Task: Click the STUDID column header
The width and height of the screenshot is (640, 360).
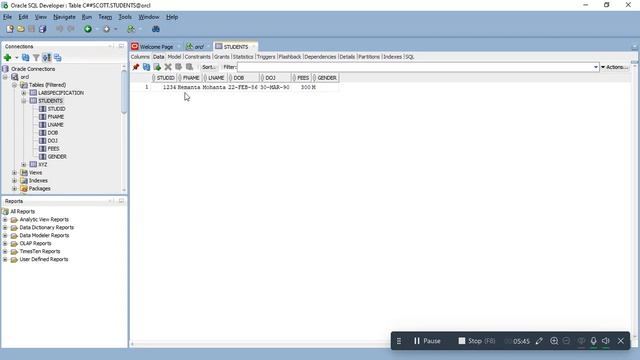Action: (x=164, y=78)
